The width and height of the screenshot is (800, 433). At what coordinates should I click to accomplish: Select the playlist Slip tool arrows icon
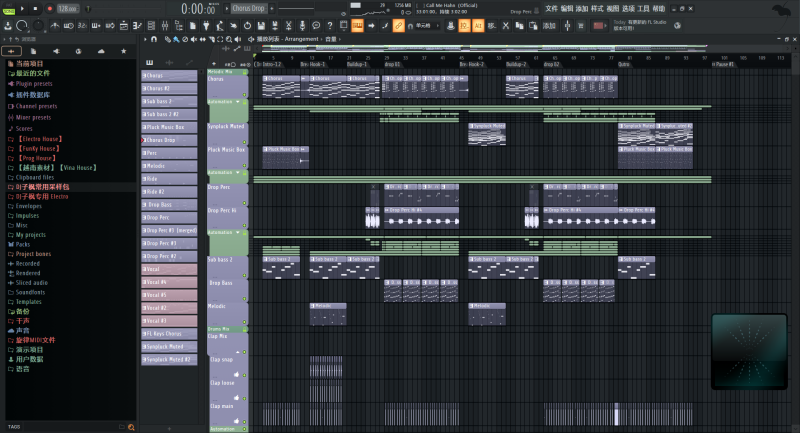point(203,39)
